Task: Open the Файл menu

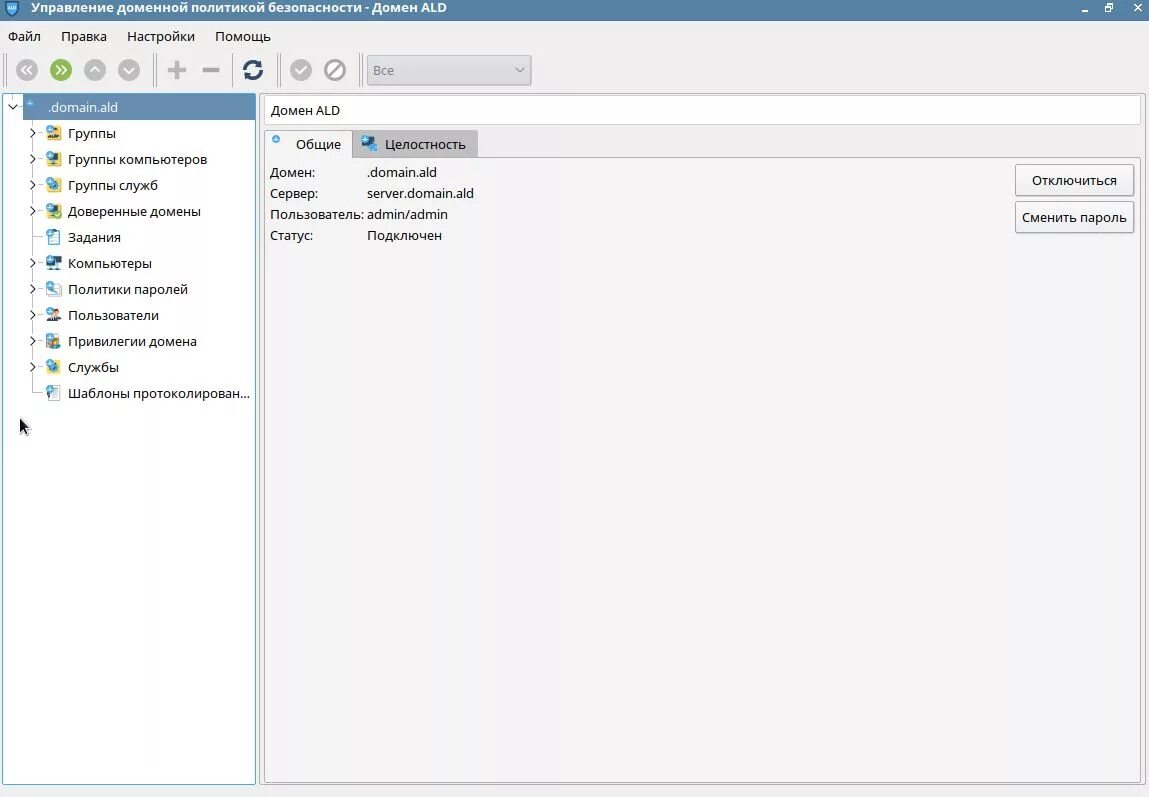Action: tap(24, 37)
